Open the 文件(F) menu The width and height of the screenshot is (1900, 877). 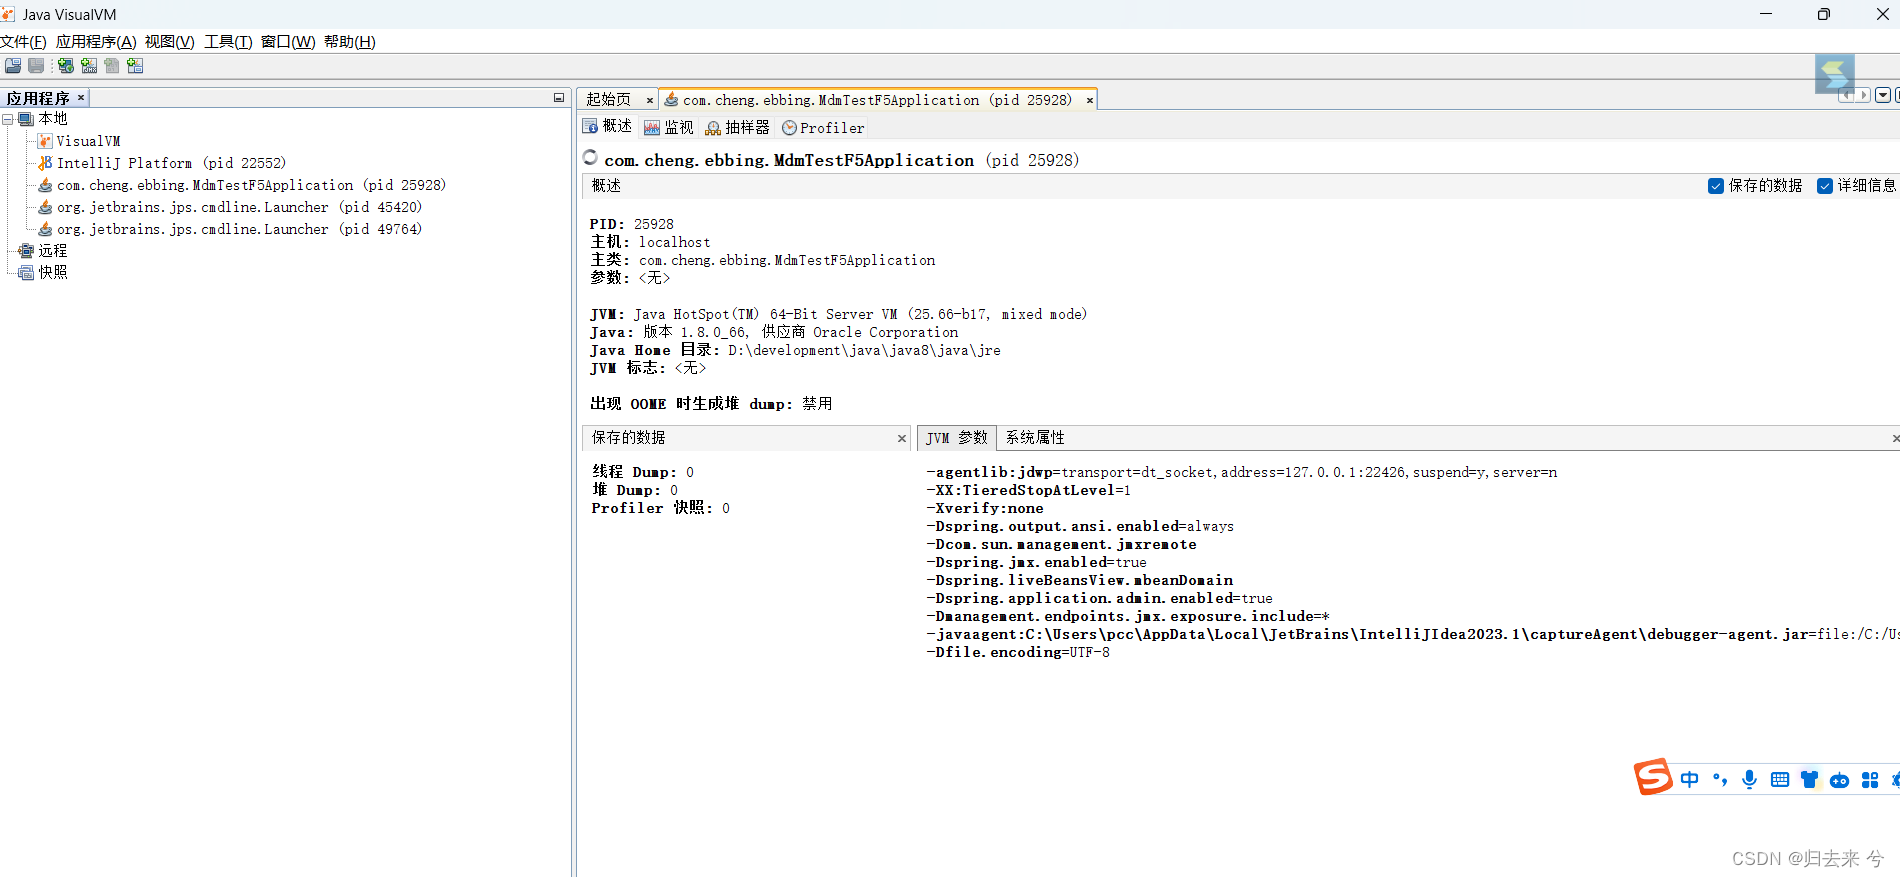coord(23,42)
